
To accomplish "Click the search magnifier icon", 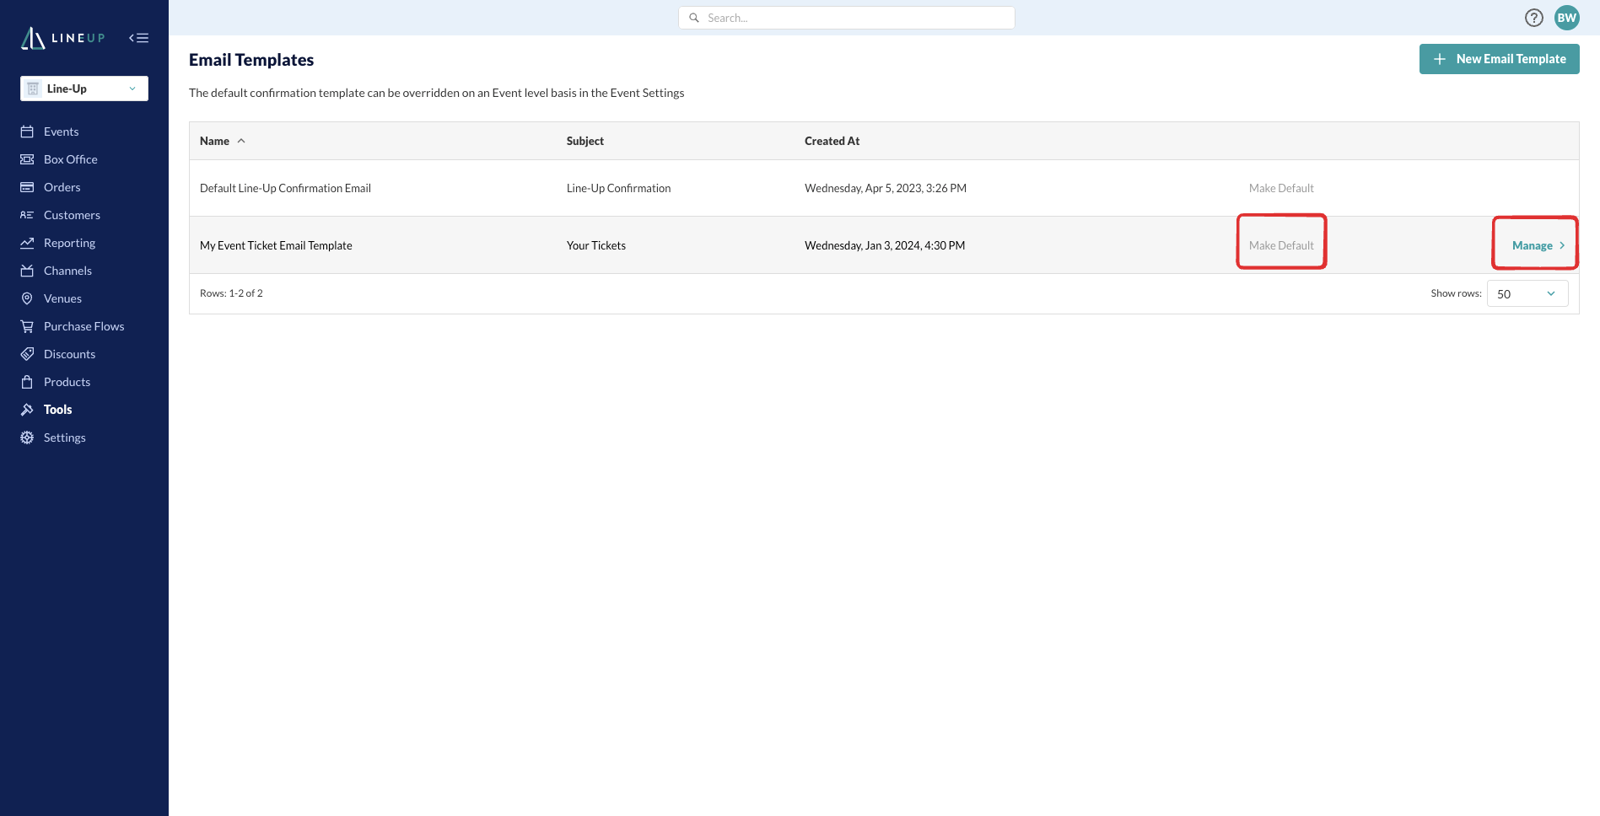I will click(694, 18).
